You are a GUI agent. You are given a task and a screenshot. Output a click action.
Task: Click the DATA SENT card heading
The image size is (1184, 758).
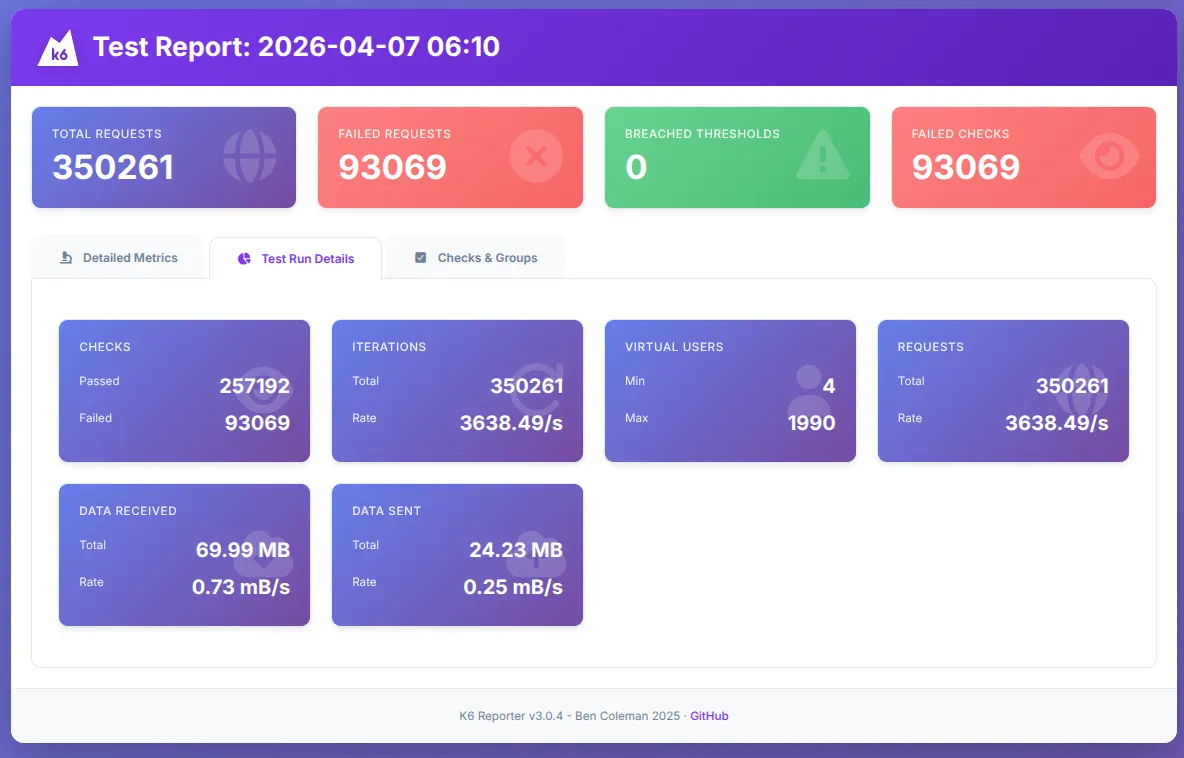coord(387,511)
